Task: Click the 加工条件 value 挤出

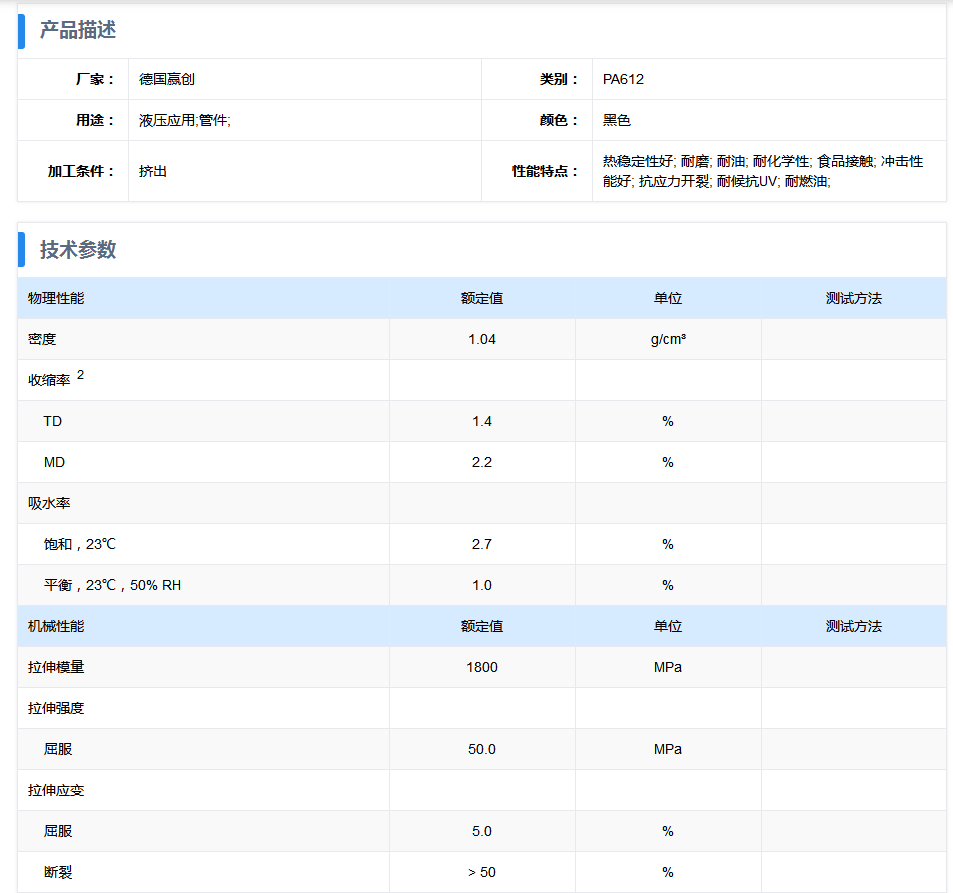Action: [153, 171]
